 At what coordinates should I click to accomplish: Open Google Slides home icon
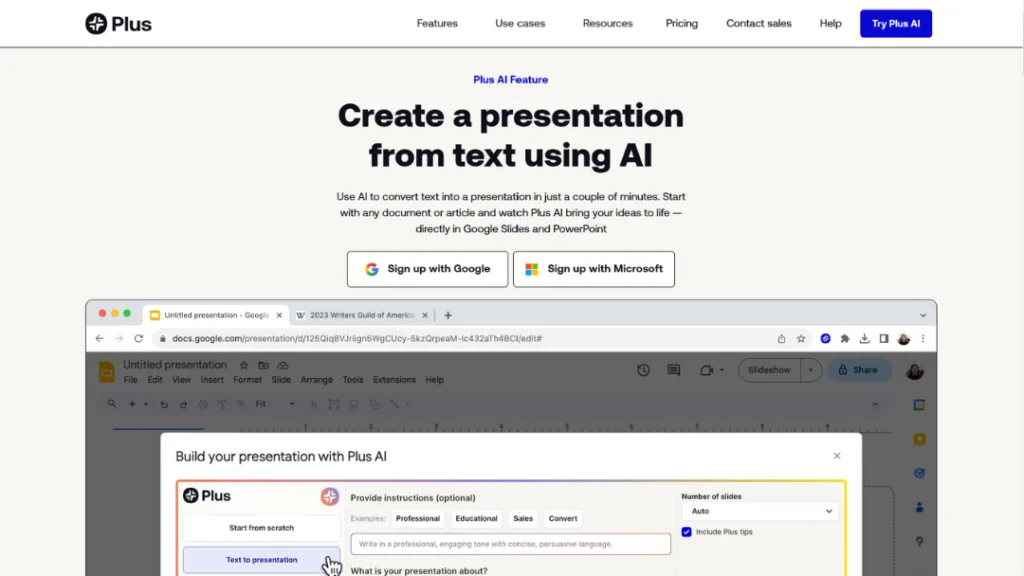click(106, 372)
